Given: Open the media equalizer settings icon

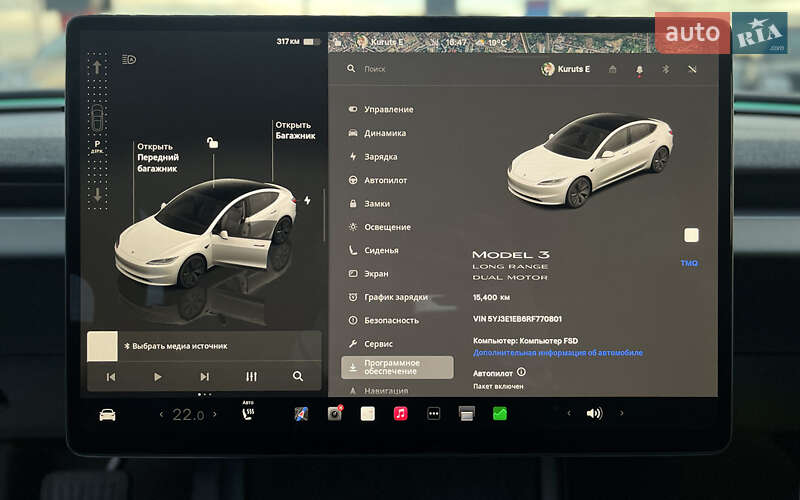Looking at the screenshot, I should pyautogui.click(x=252, y=377).
